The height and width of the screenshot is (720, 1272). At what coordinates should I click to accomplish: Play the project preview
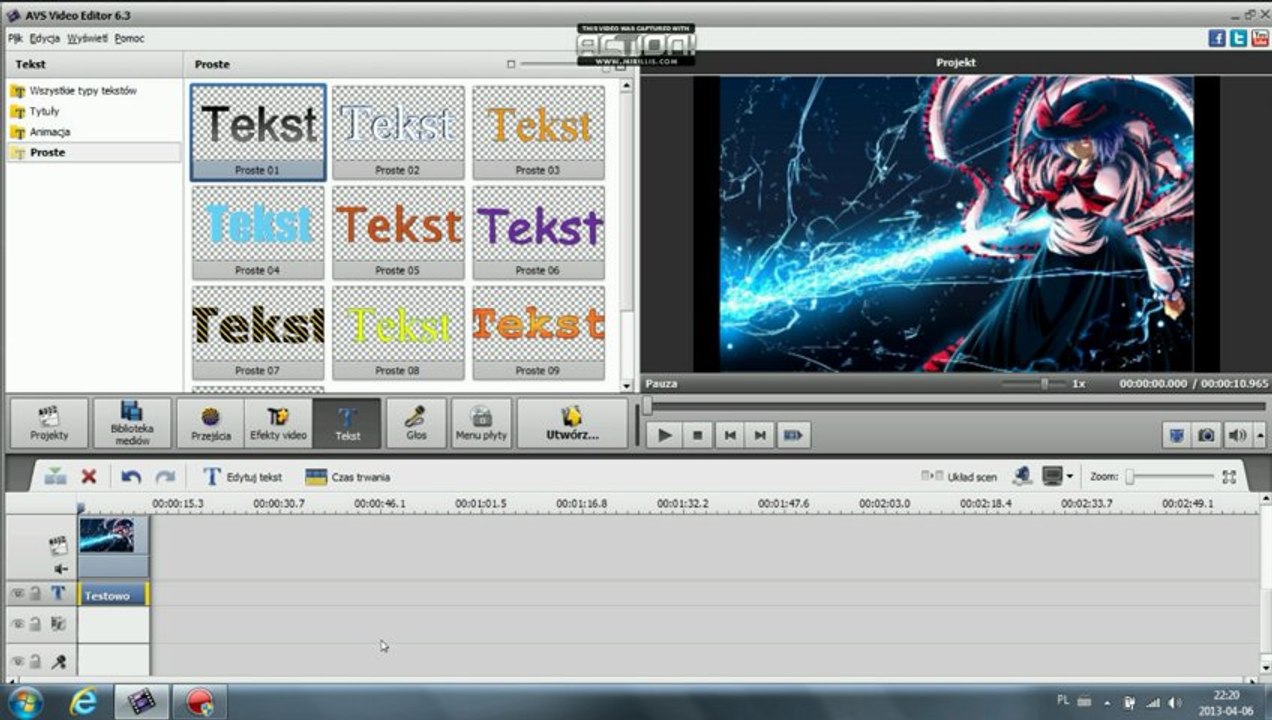click(x=665, y=435)
